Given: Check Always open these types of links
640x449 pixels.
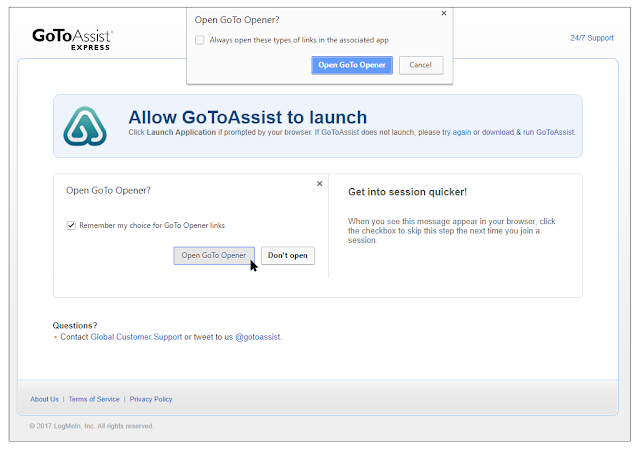Looking at the screenshot, I should (200, 40).
